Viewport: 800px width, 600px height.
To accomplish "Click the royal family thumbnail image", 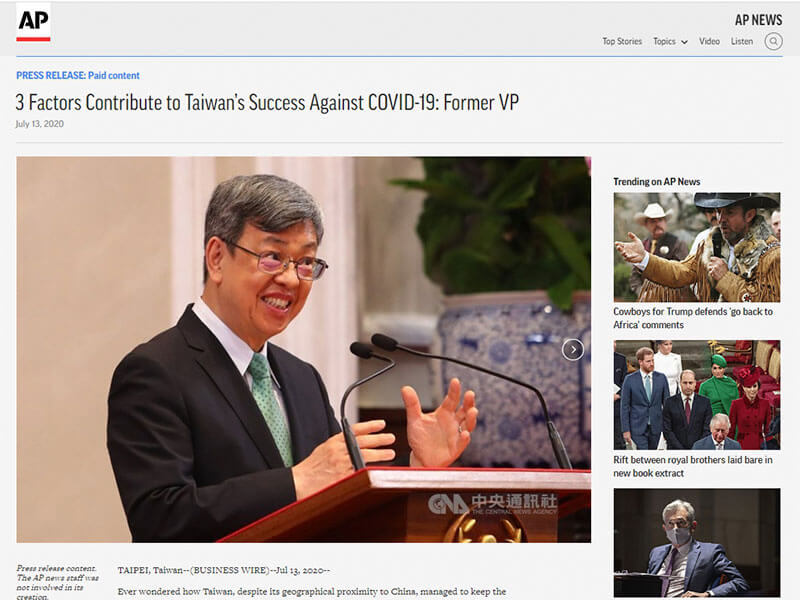I will [696, 395].
